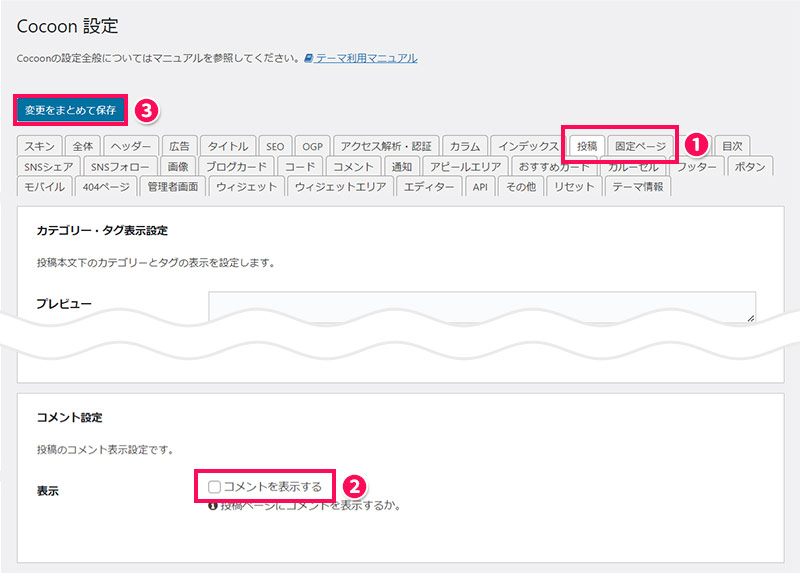Select the 投稿 tab

click(587, 146)
